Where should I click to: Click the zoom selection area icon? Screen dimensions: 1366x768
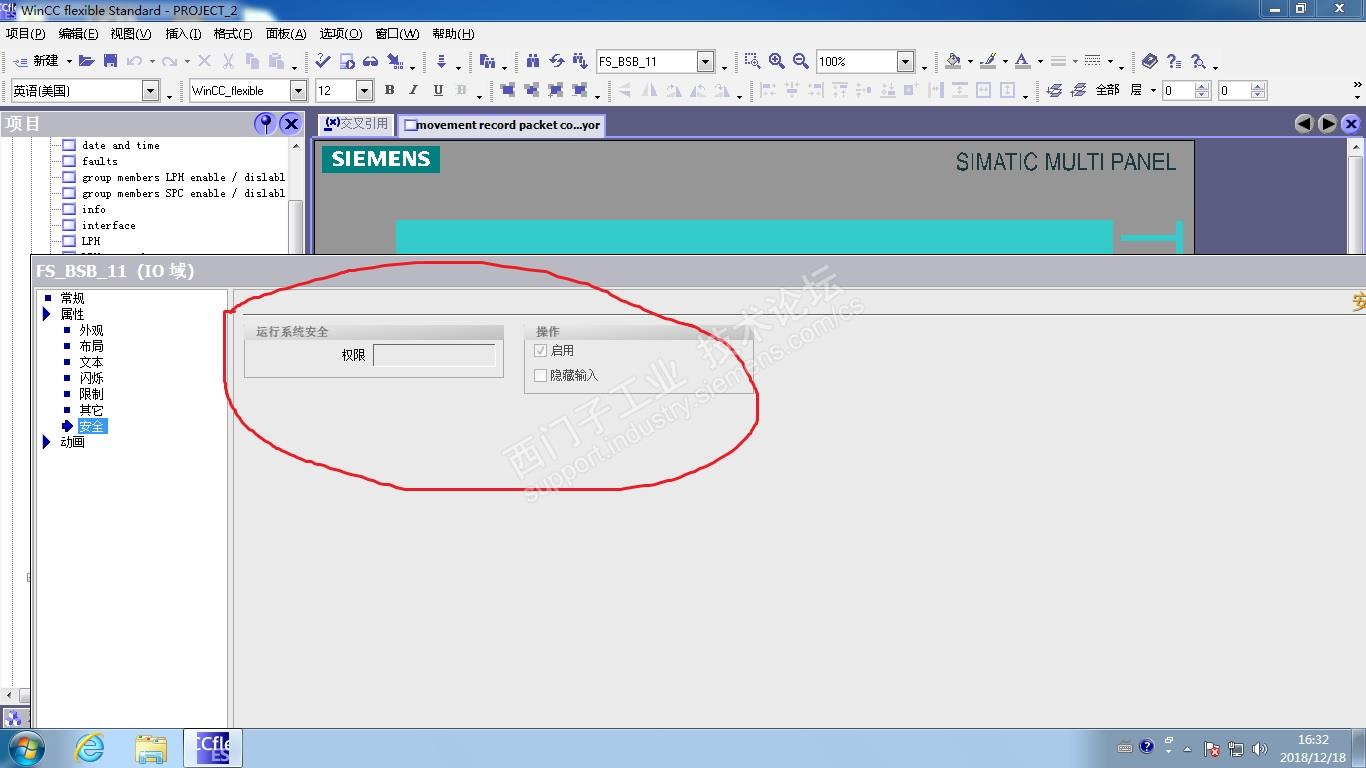click(x=752, y=61)
